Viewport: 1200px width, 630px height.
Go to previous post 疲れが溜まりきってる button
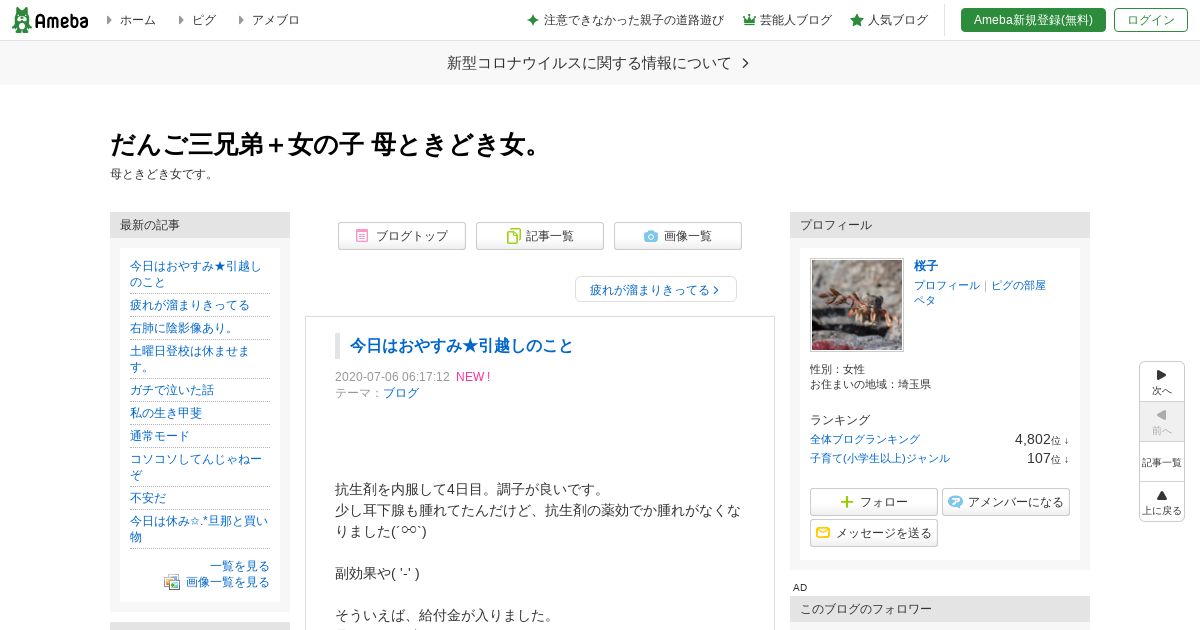pyautogui.click(x=656, y=289)
